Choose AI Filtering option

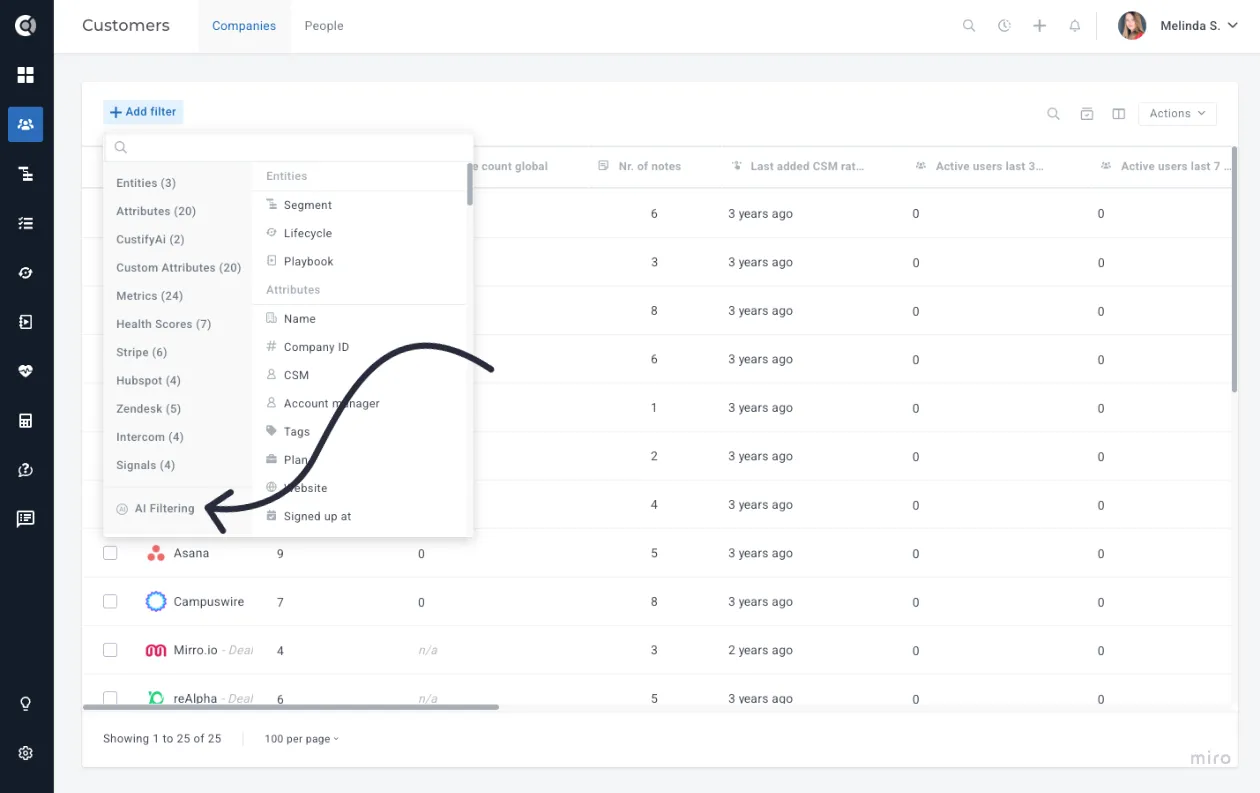coord(155,509)
